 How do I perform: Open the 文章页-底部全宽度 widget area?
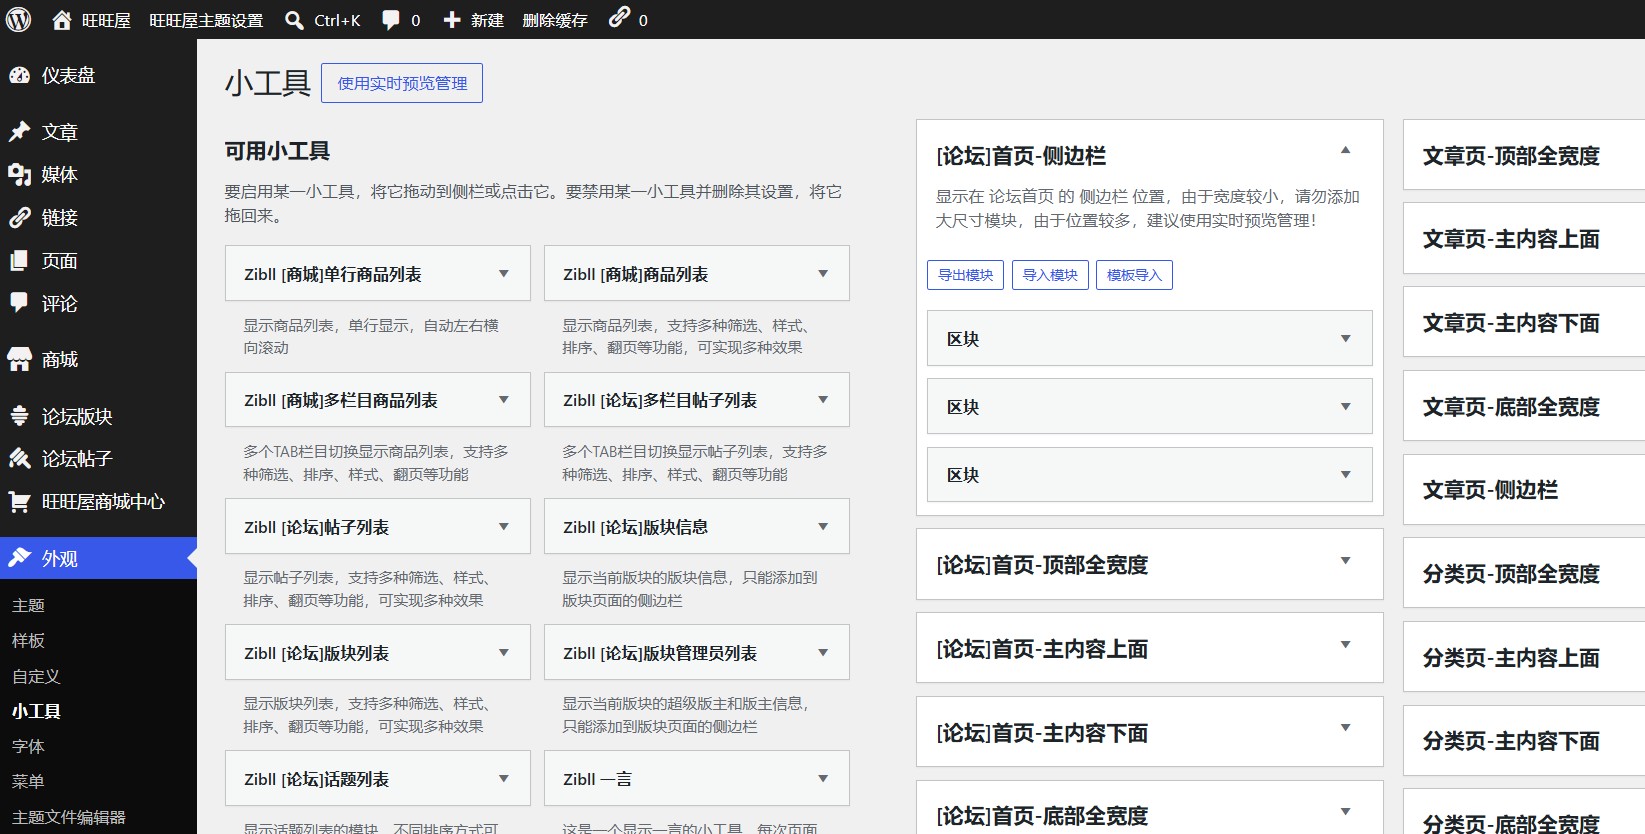(x=1524, y=407)
